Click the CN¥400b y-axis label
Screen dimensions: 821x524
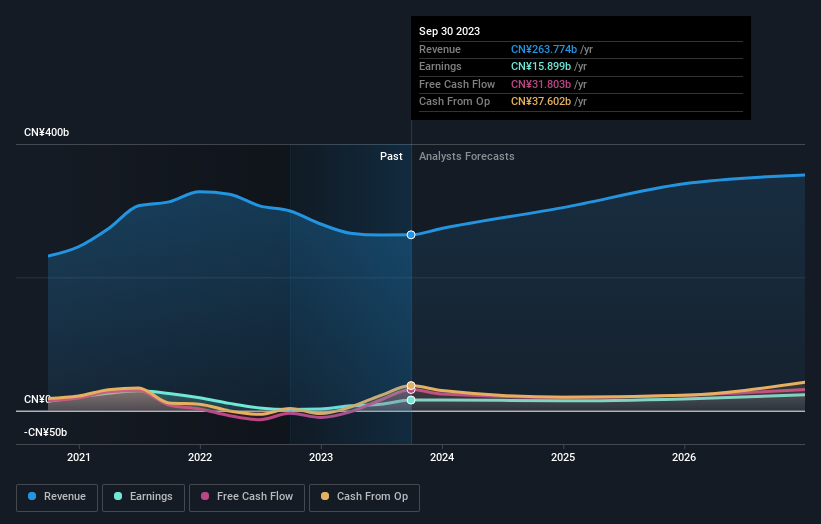(x=47, y=132)
